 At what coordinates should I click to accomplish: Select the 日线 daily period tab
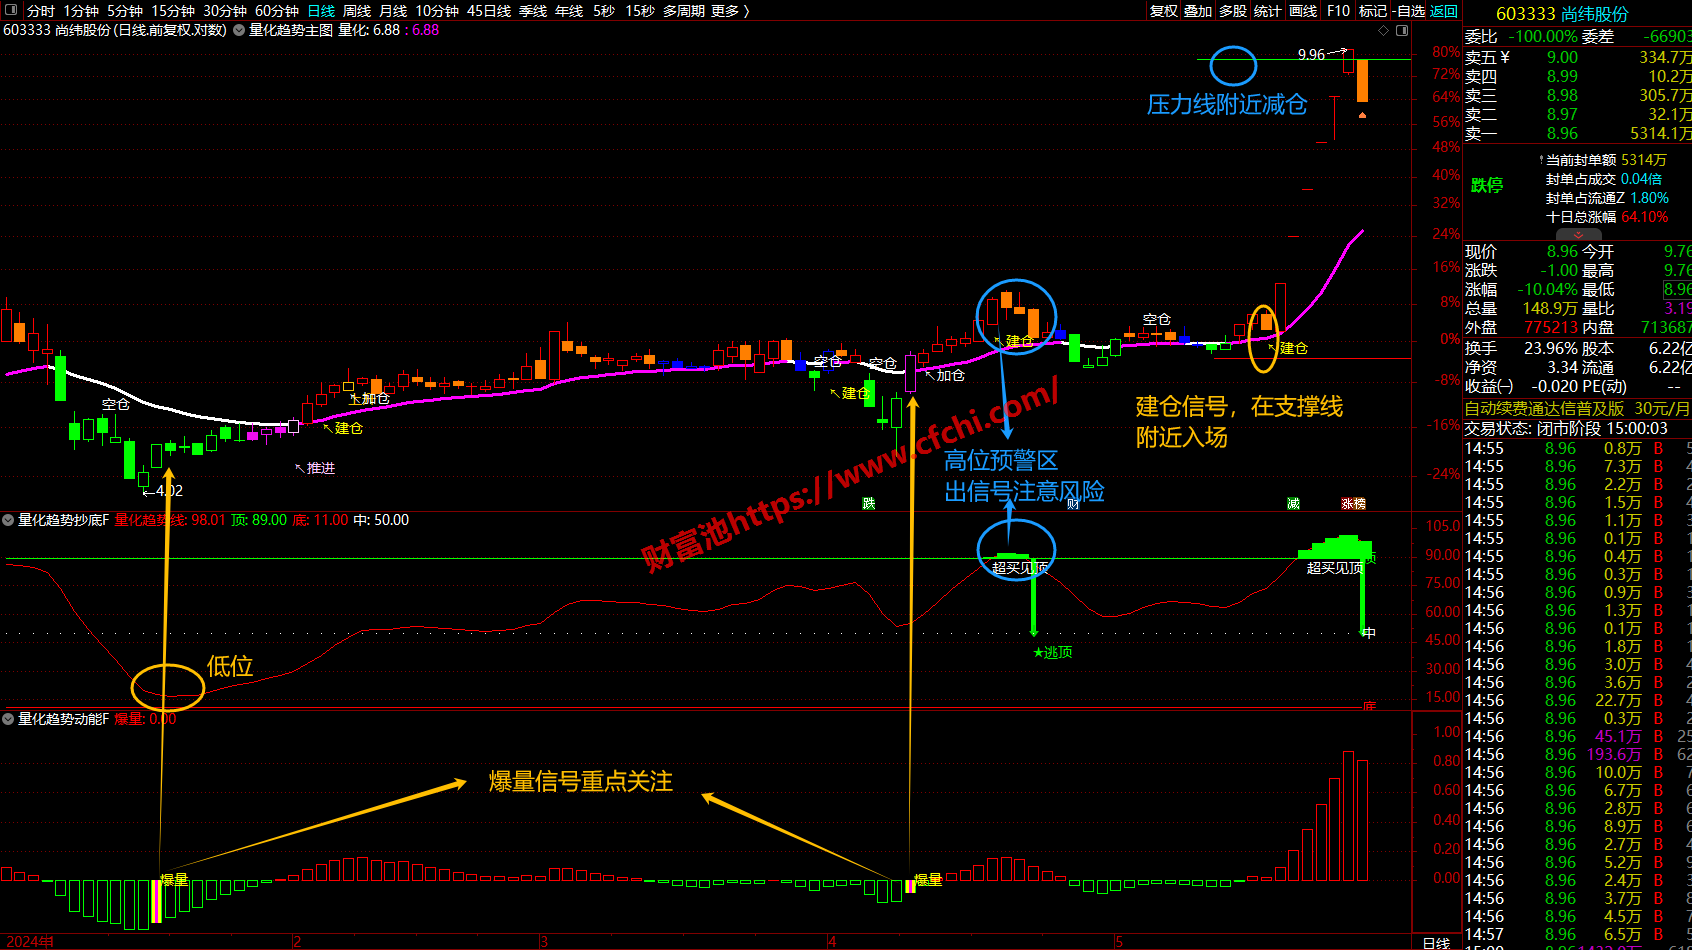(x=321, y=11)
